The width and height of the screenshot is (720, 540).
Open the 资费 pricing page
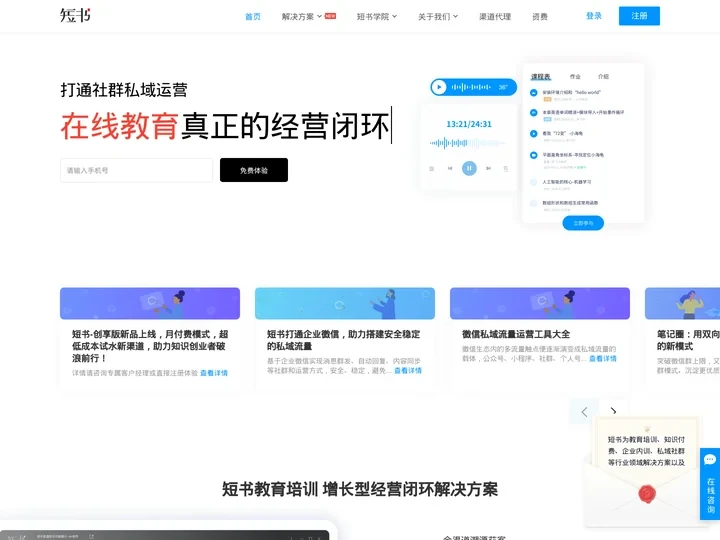pos(540,17)
